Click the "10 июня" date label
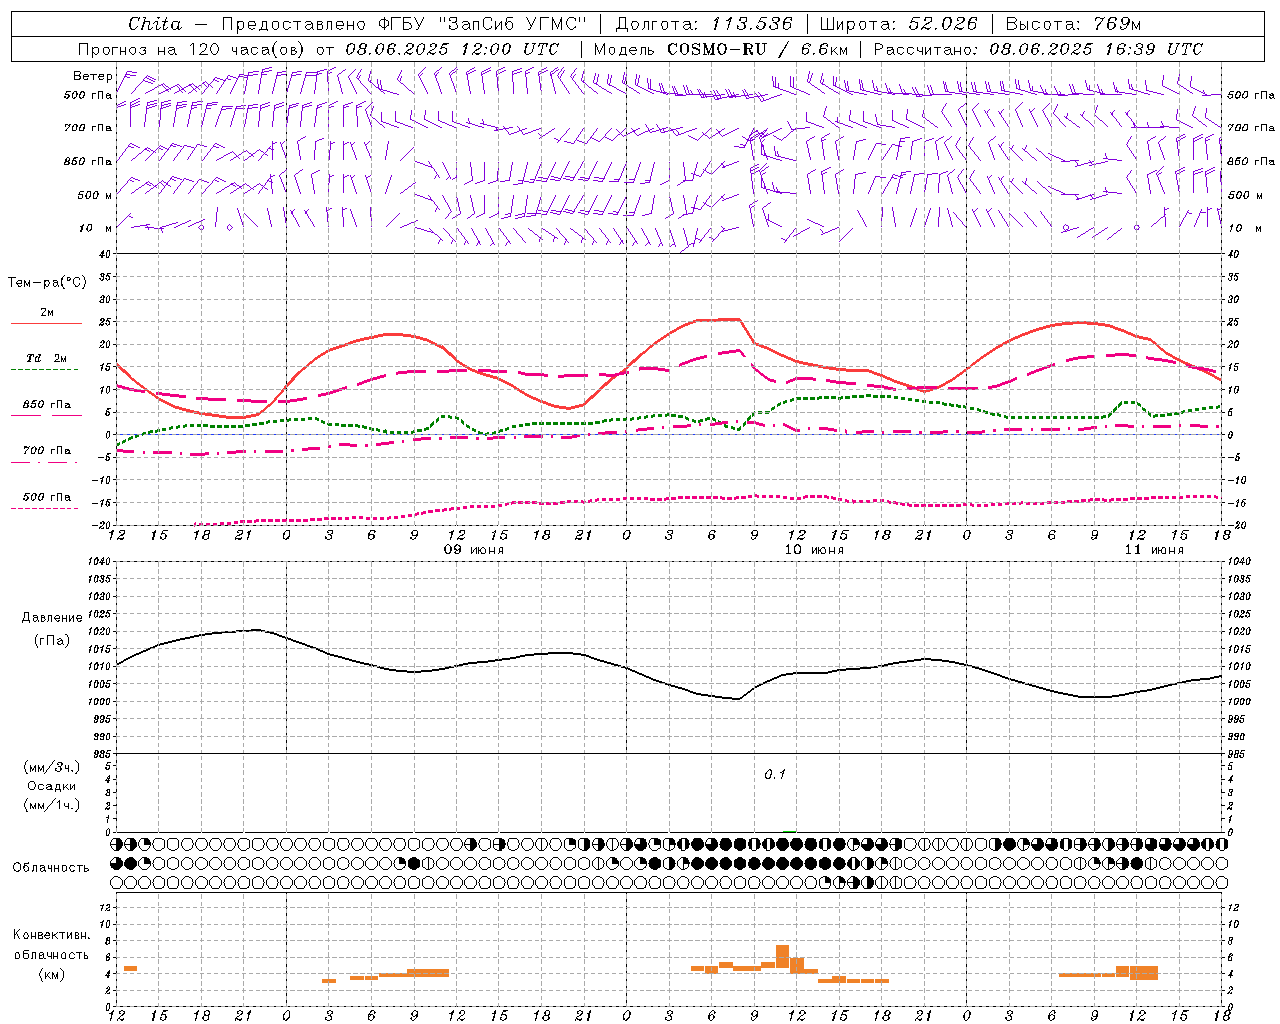 tap(814, 550)
